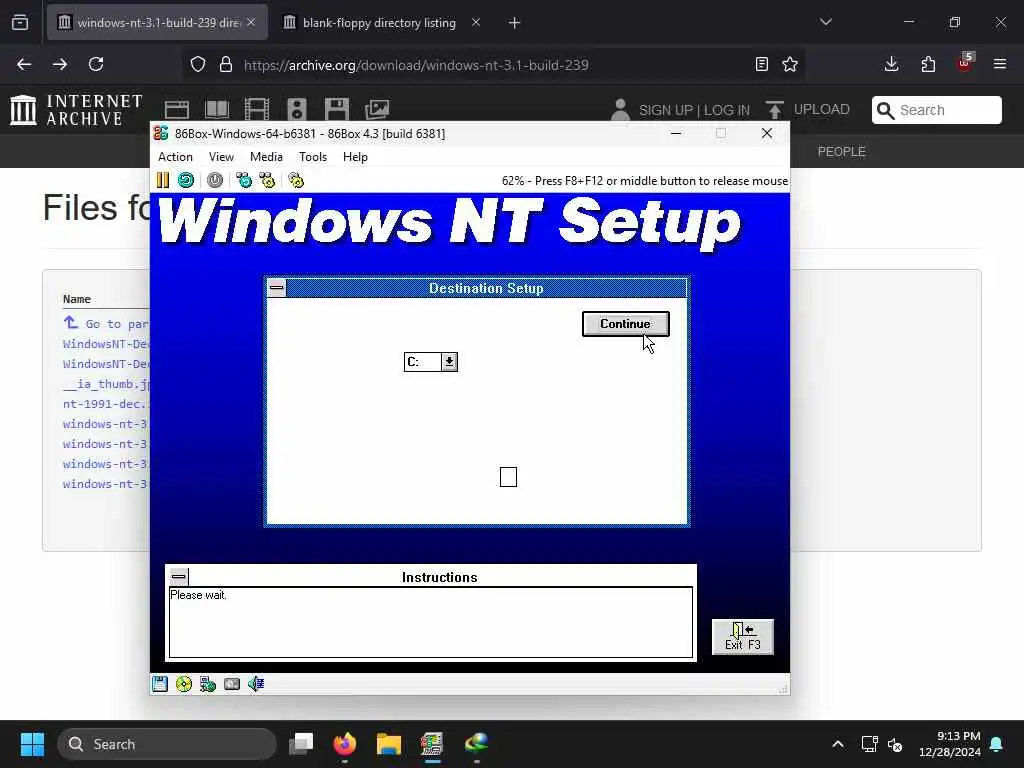Open the Windows Start menu
The width and height of the screenshot is (1024, 768).
pyautogui.click(x=32, y=744)
